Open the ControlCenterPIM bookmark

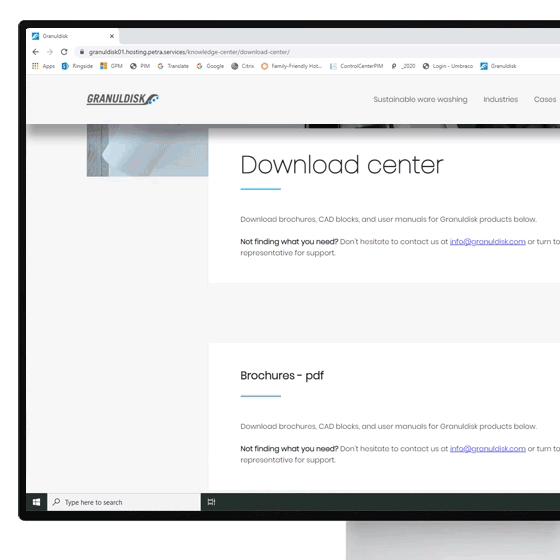[356, 66]
